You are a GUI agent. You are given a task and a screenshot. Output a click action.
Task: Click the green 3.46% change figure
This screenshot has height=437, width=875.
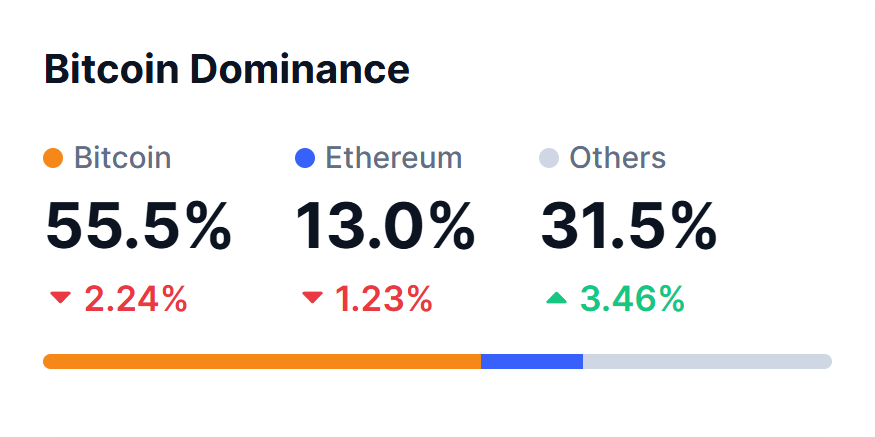click(x=632, y=298)
